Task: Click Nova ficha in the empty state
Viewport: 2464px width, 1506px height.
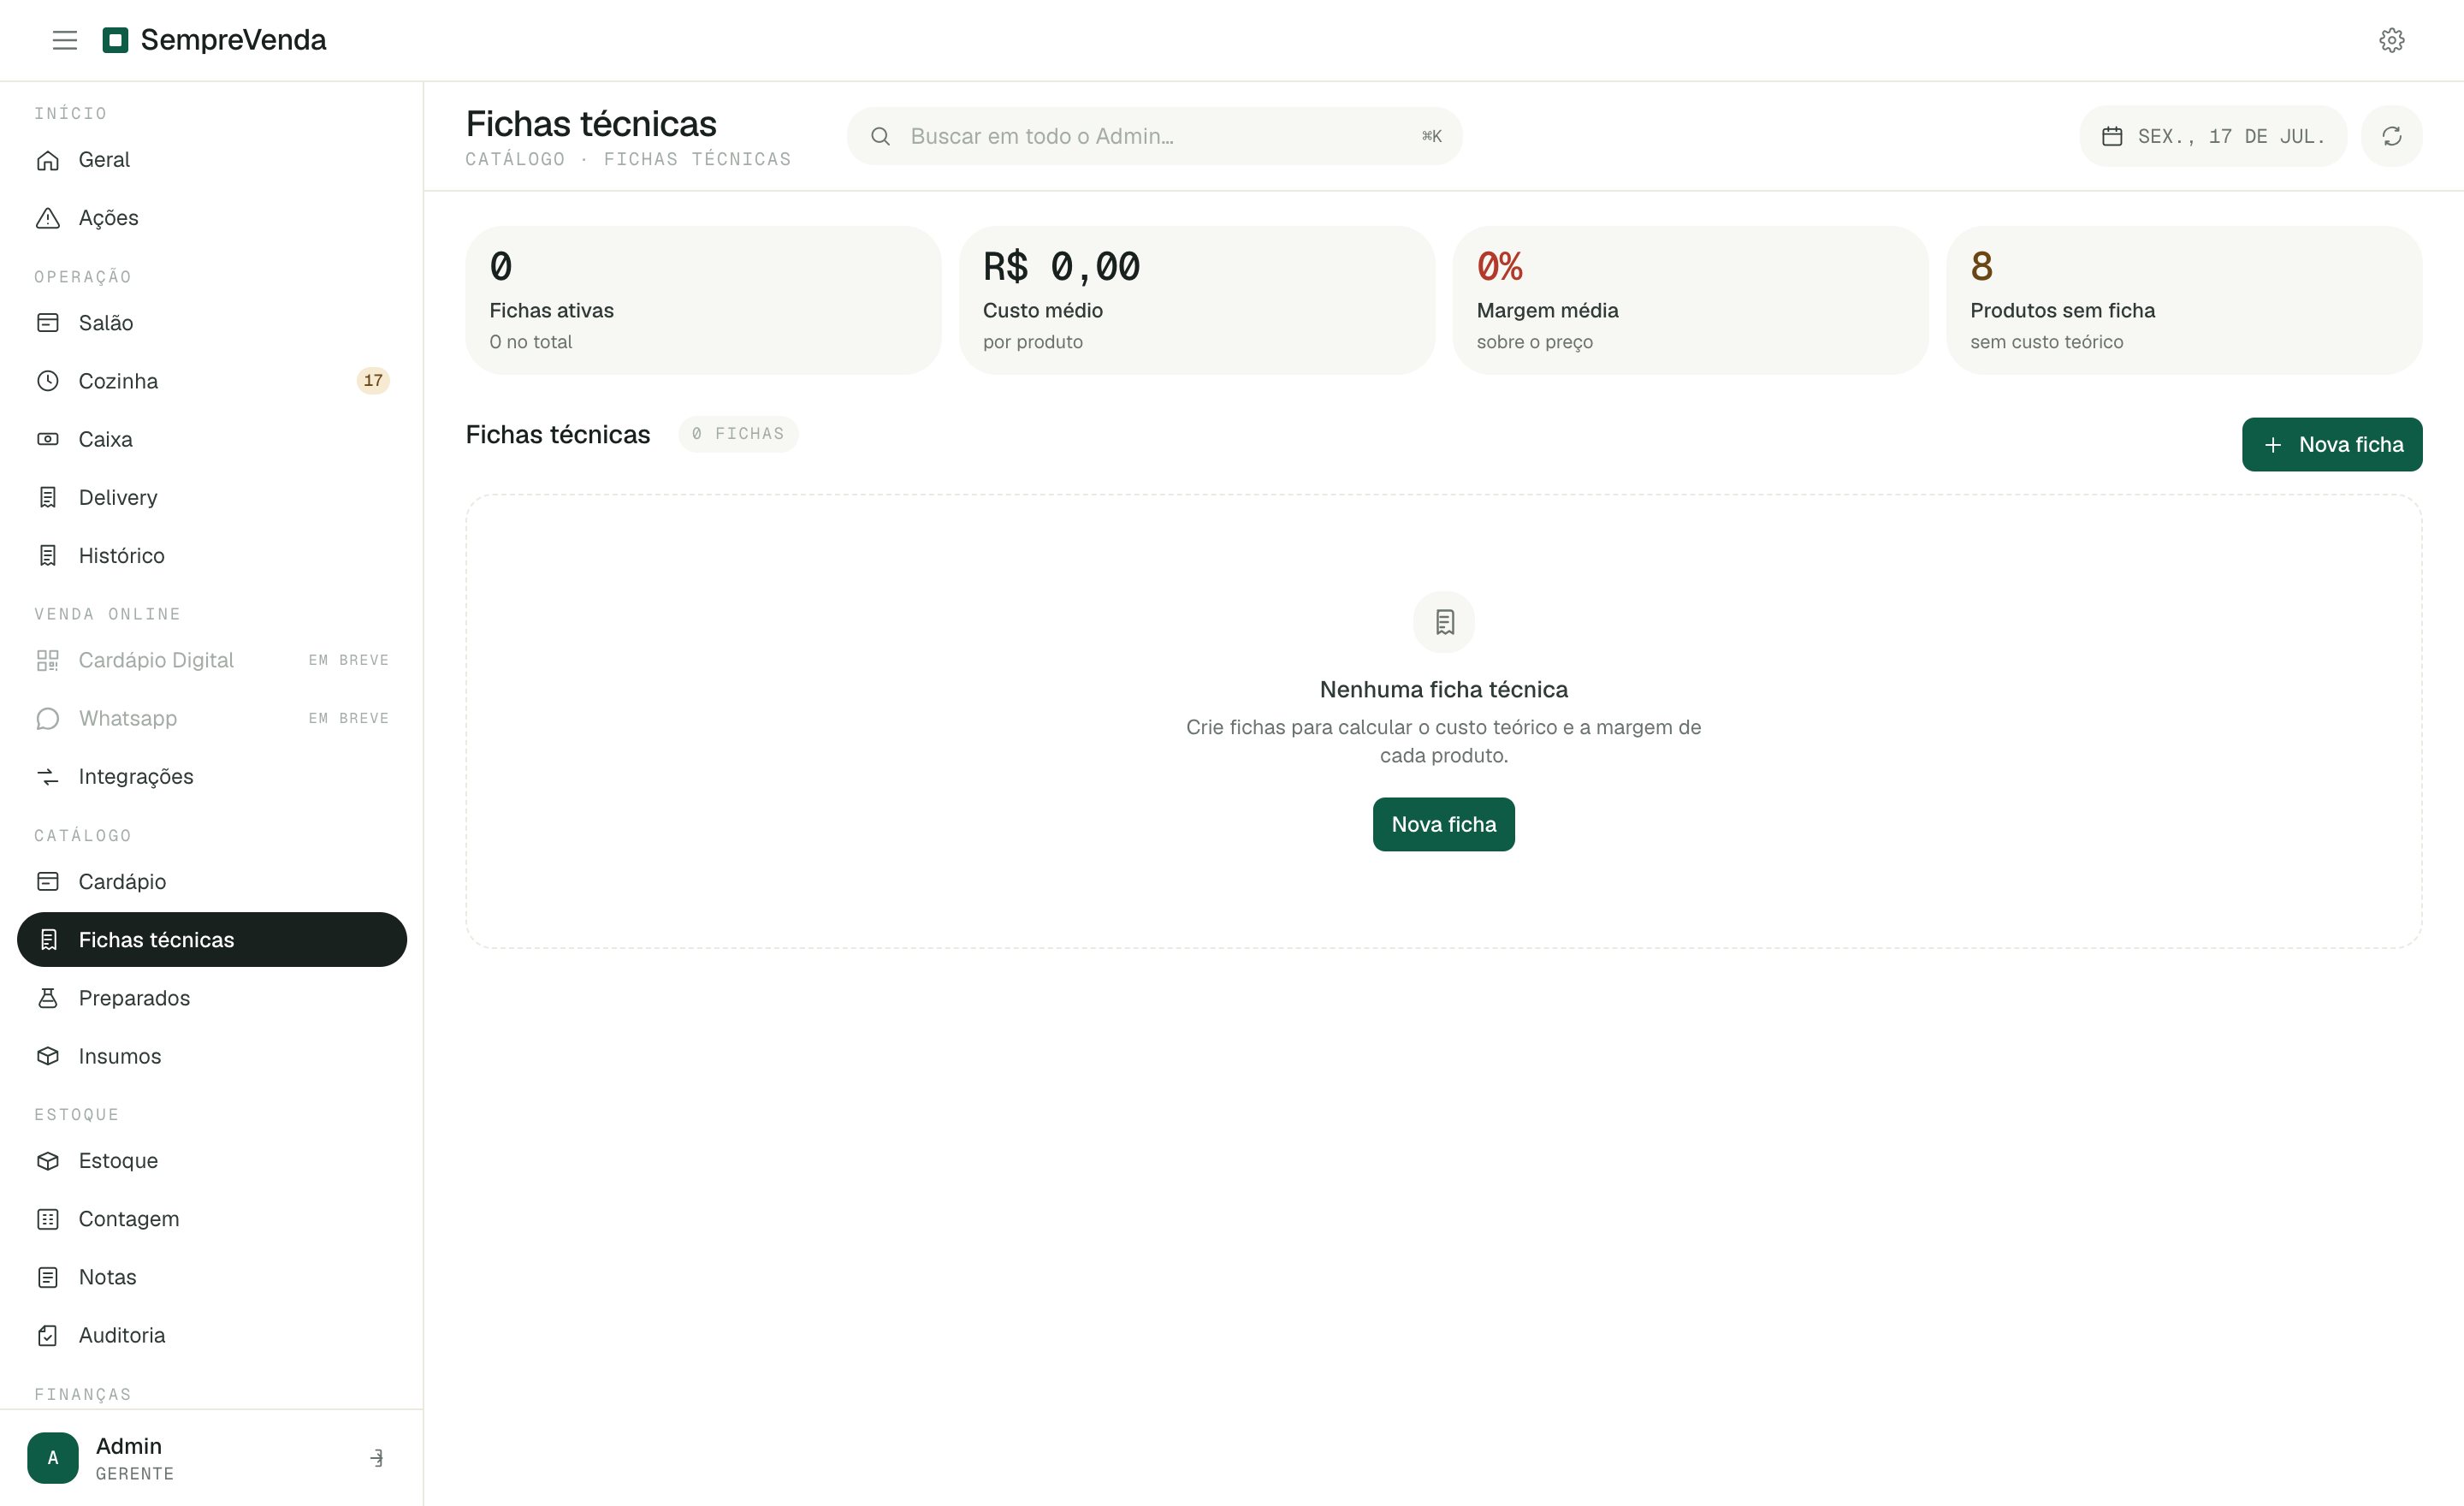Action: pyautogui.click(x=1443, y=824)
